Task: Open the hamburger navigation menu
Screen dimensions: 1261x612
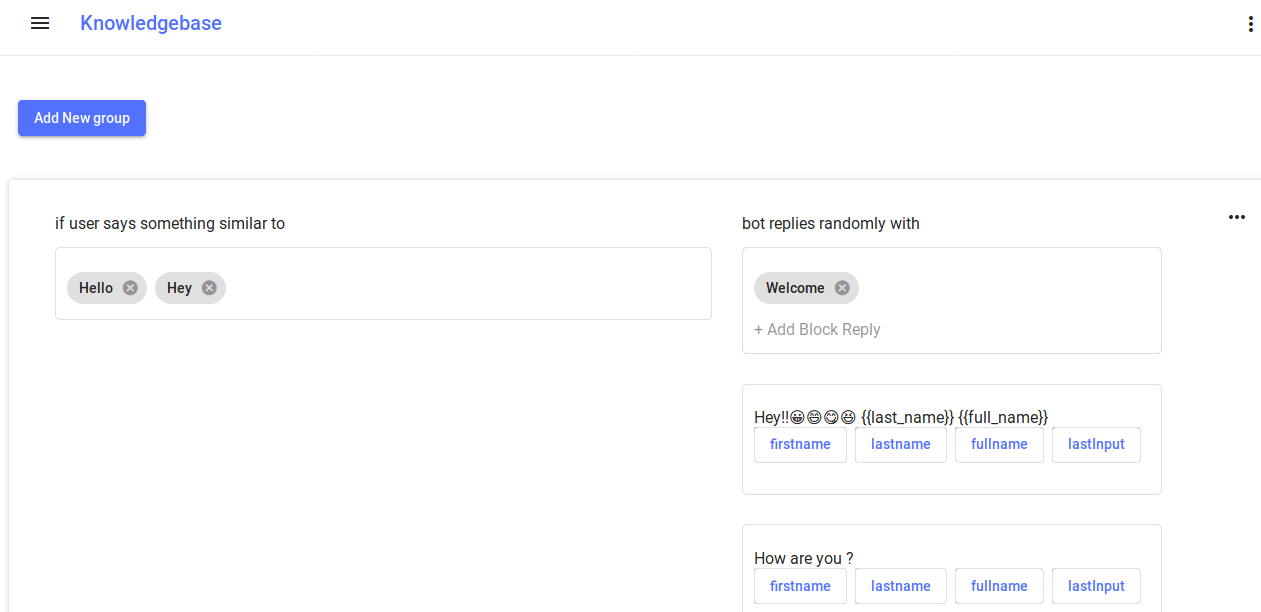Action: point(40,23)
